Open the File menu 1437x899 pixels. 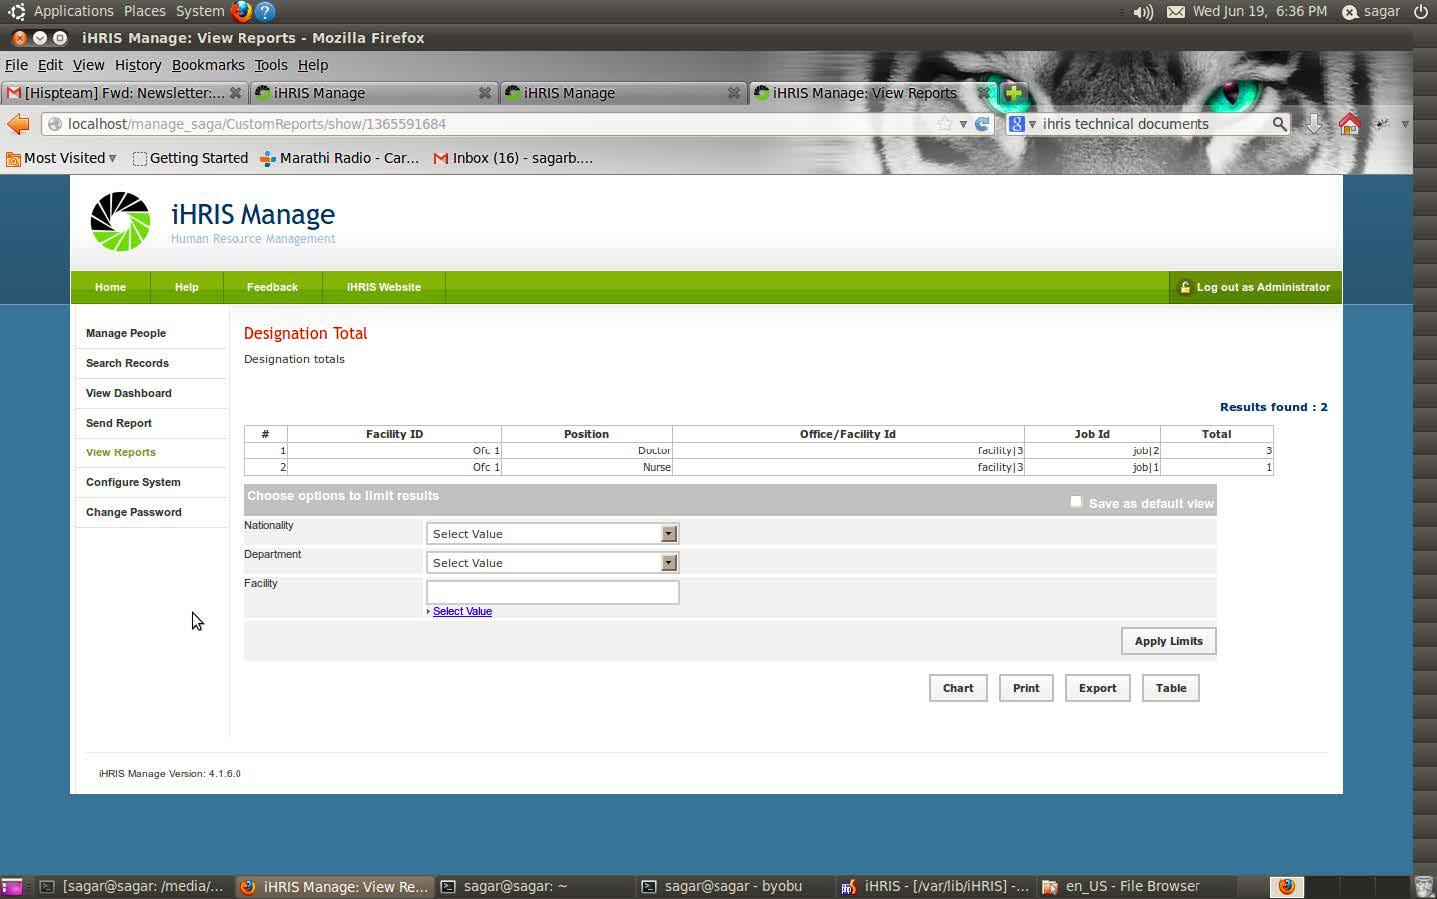tap(16, 65)
